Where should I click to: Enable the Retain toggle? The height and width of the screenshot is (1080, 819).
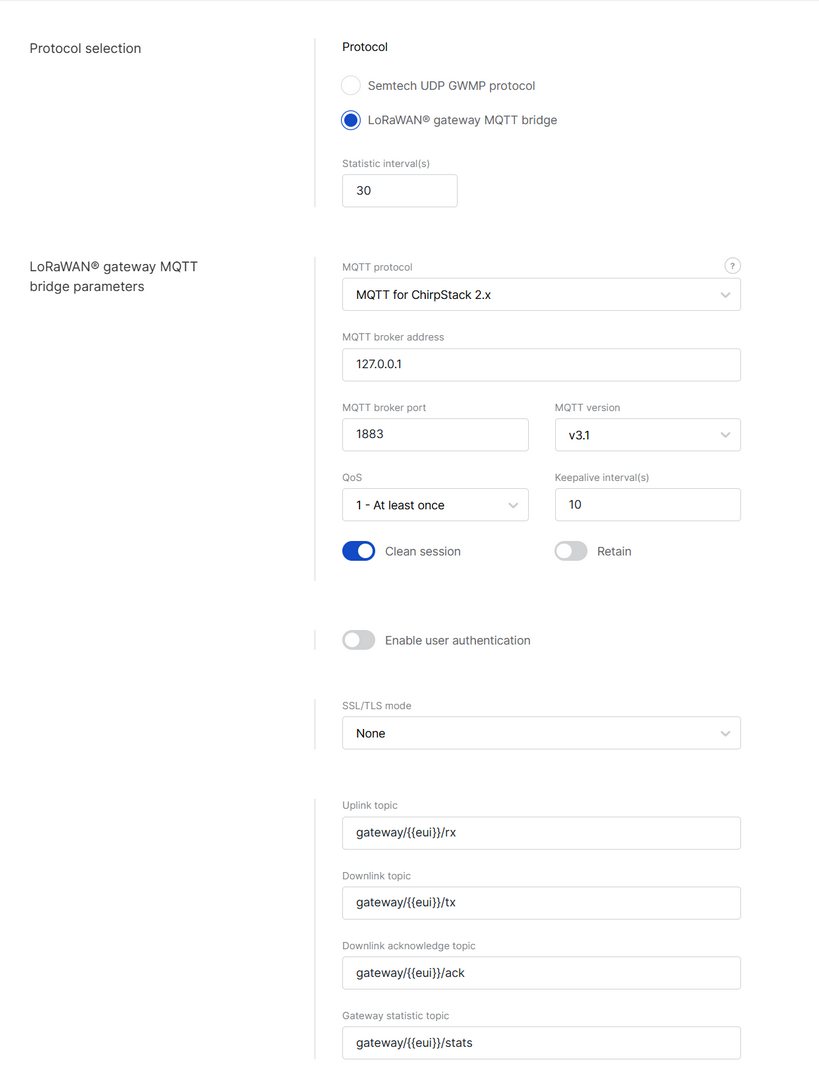click(570, 551)
